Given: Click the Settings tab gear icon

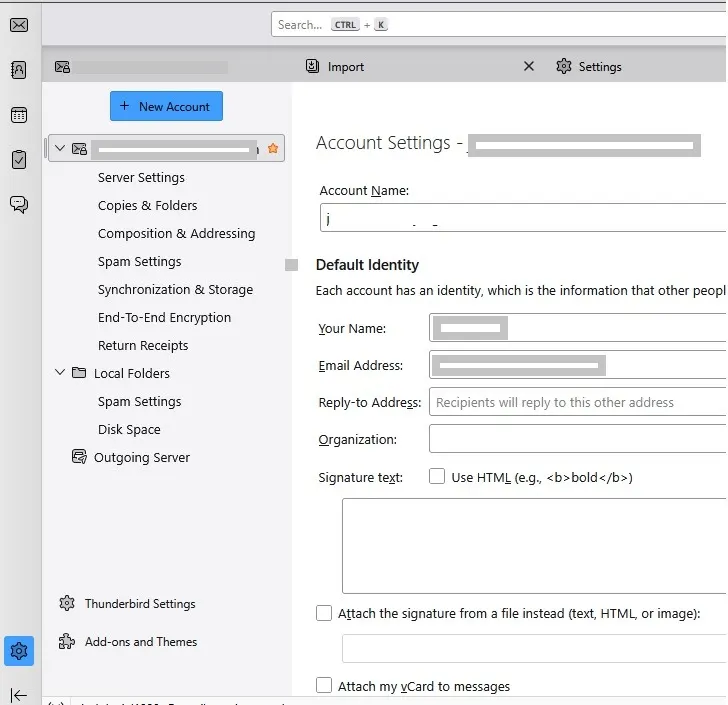Looking at the screenshot, I should [x=563, y=66].
